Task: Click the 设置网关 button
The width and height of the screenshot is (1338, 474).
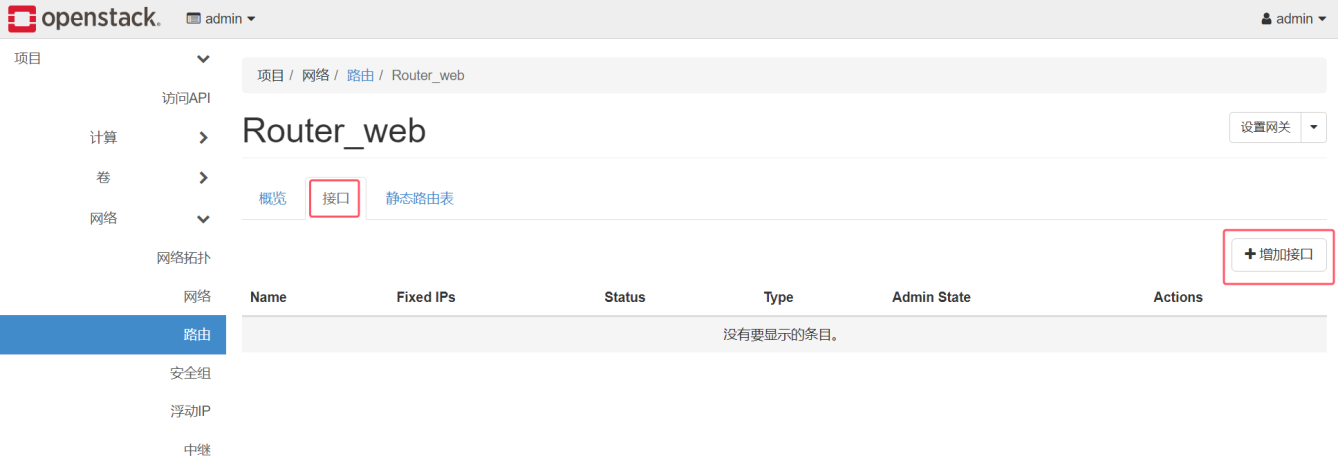Action: tap(1265, 127)
